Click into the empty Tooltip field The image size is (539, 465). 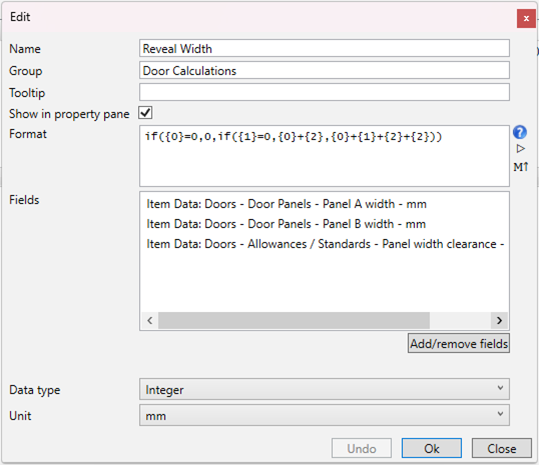coord(324,92)
